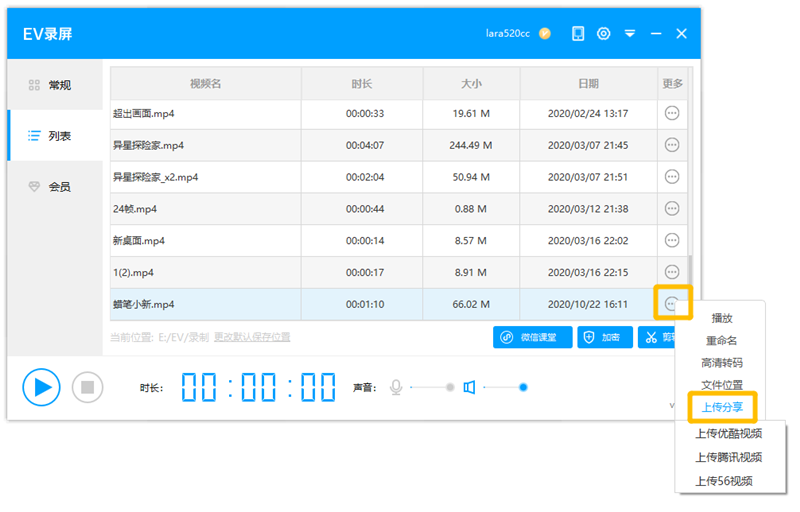Select the 超出画面.mp4 file name
Viewport: 800px width, 512px height.
tap(143, 114)
